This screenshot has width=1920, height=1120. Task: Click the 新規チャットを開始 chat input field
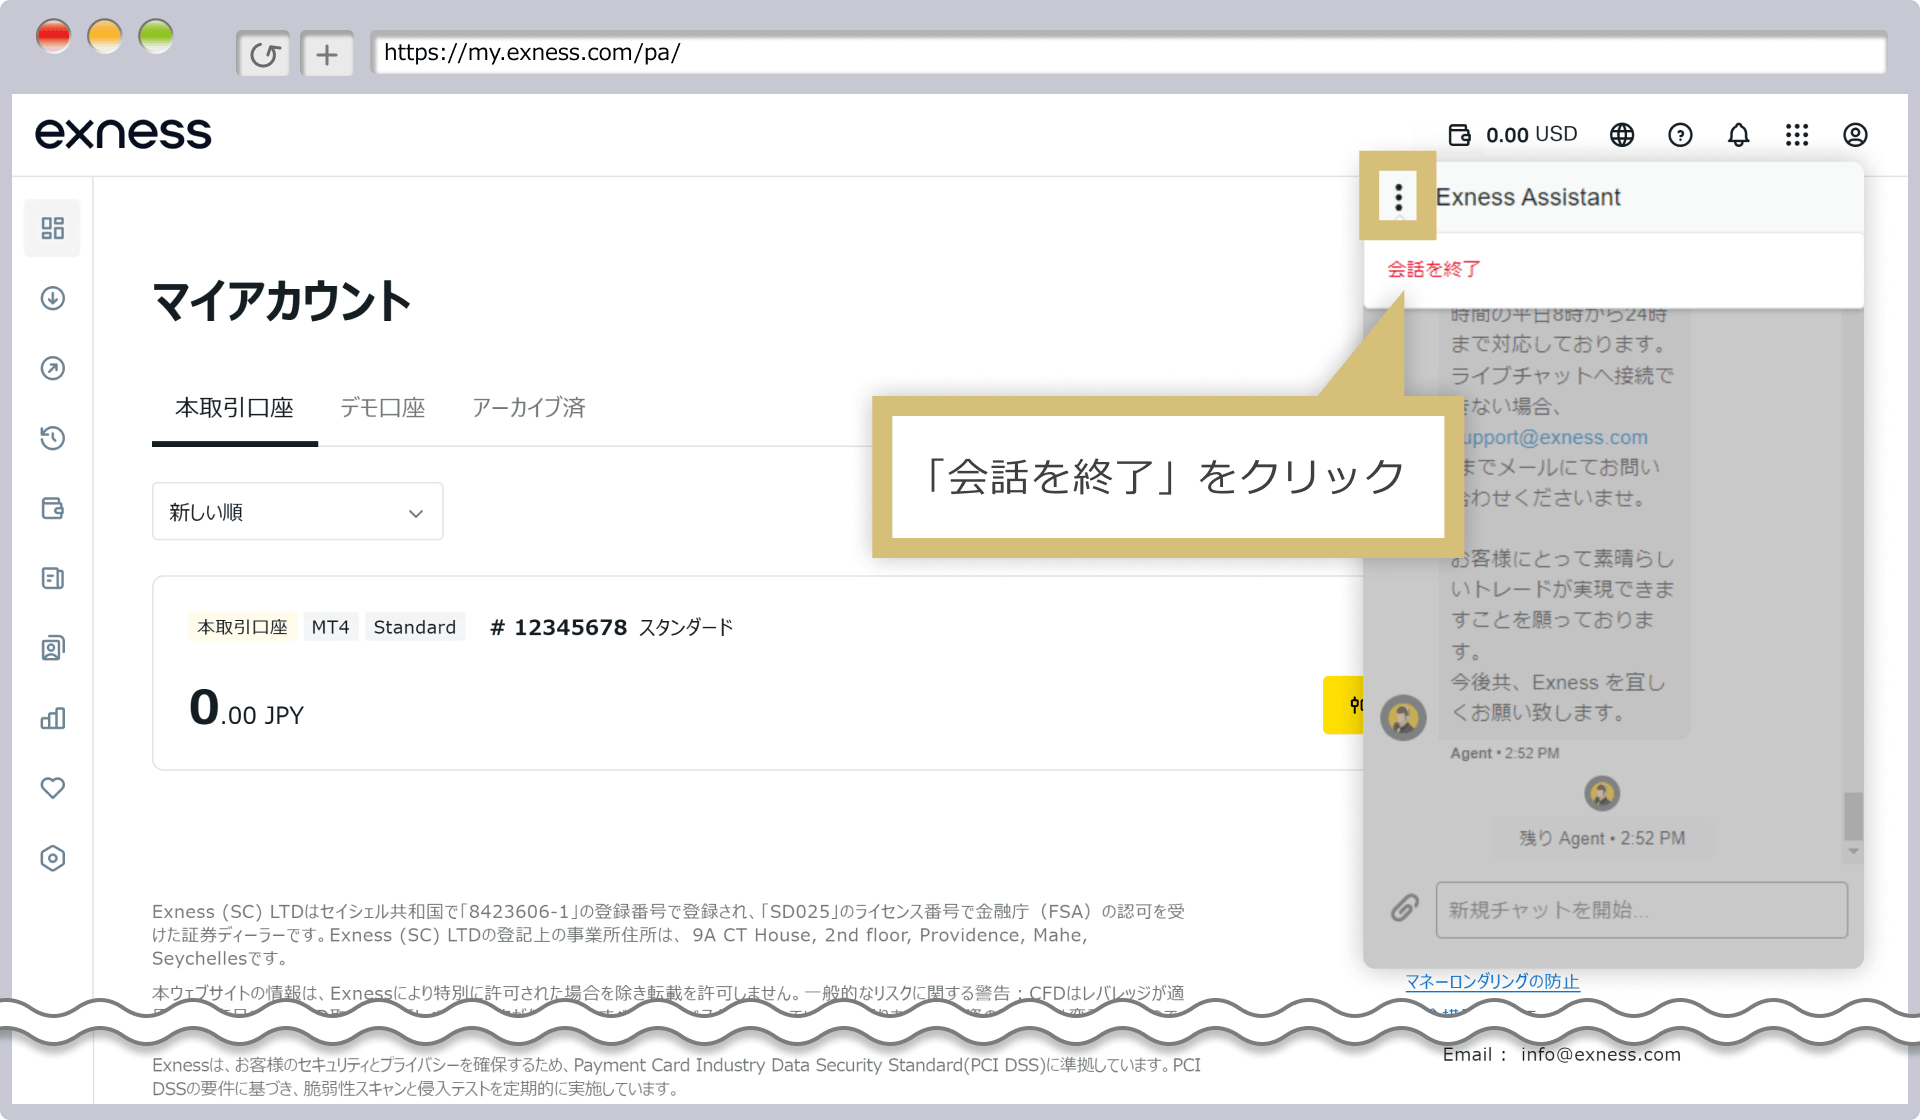pos(1641,910)
